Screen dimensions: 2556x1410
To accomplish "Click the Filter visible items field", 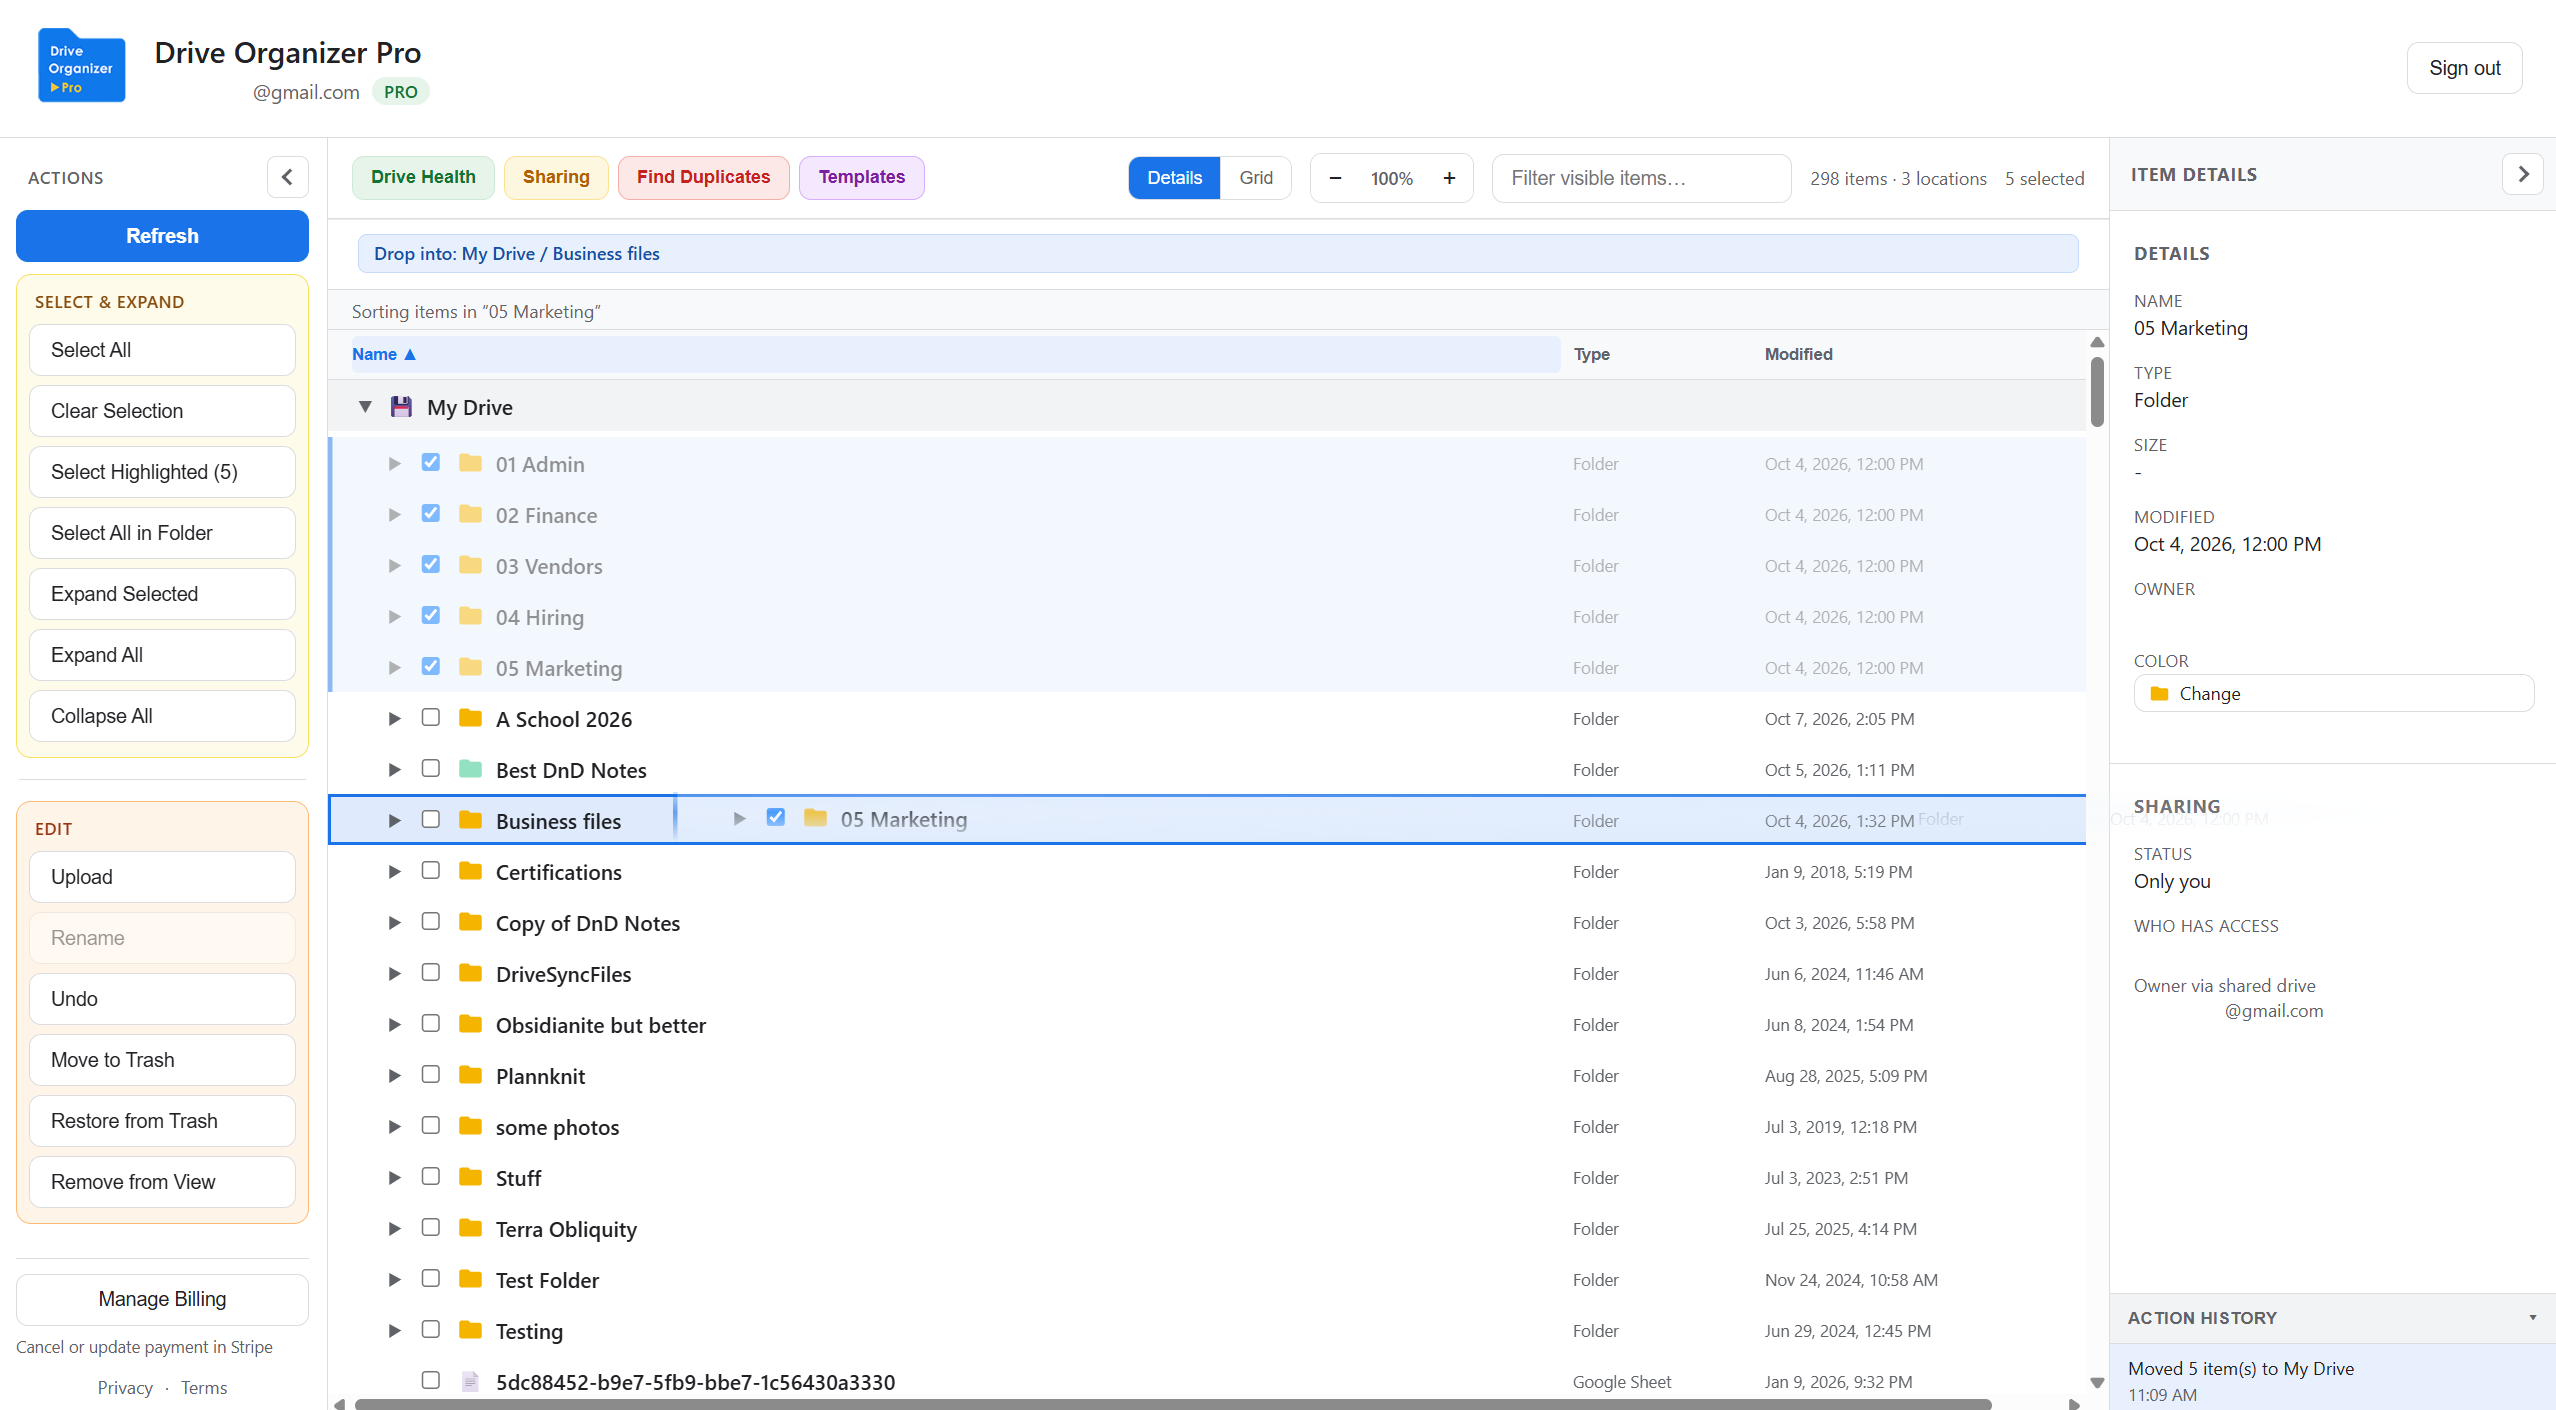I will click(1641, 178).
